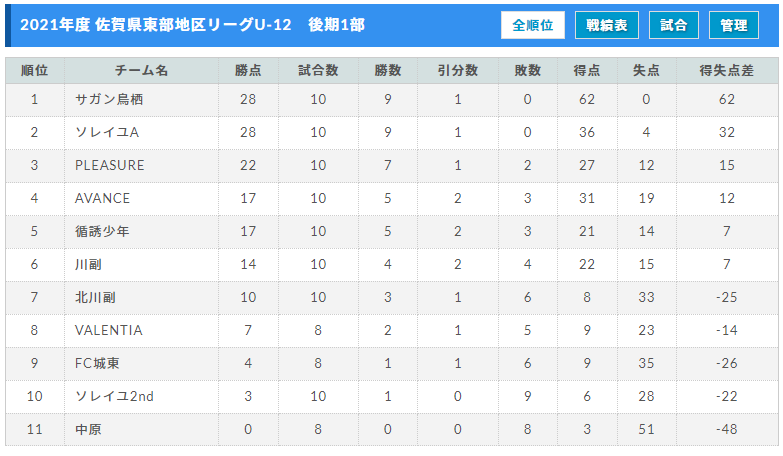Click the 試合数 column header
The image size is (783, 456).
point(318,70)
